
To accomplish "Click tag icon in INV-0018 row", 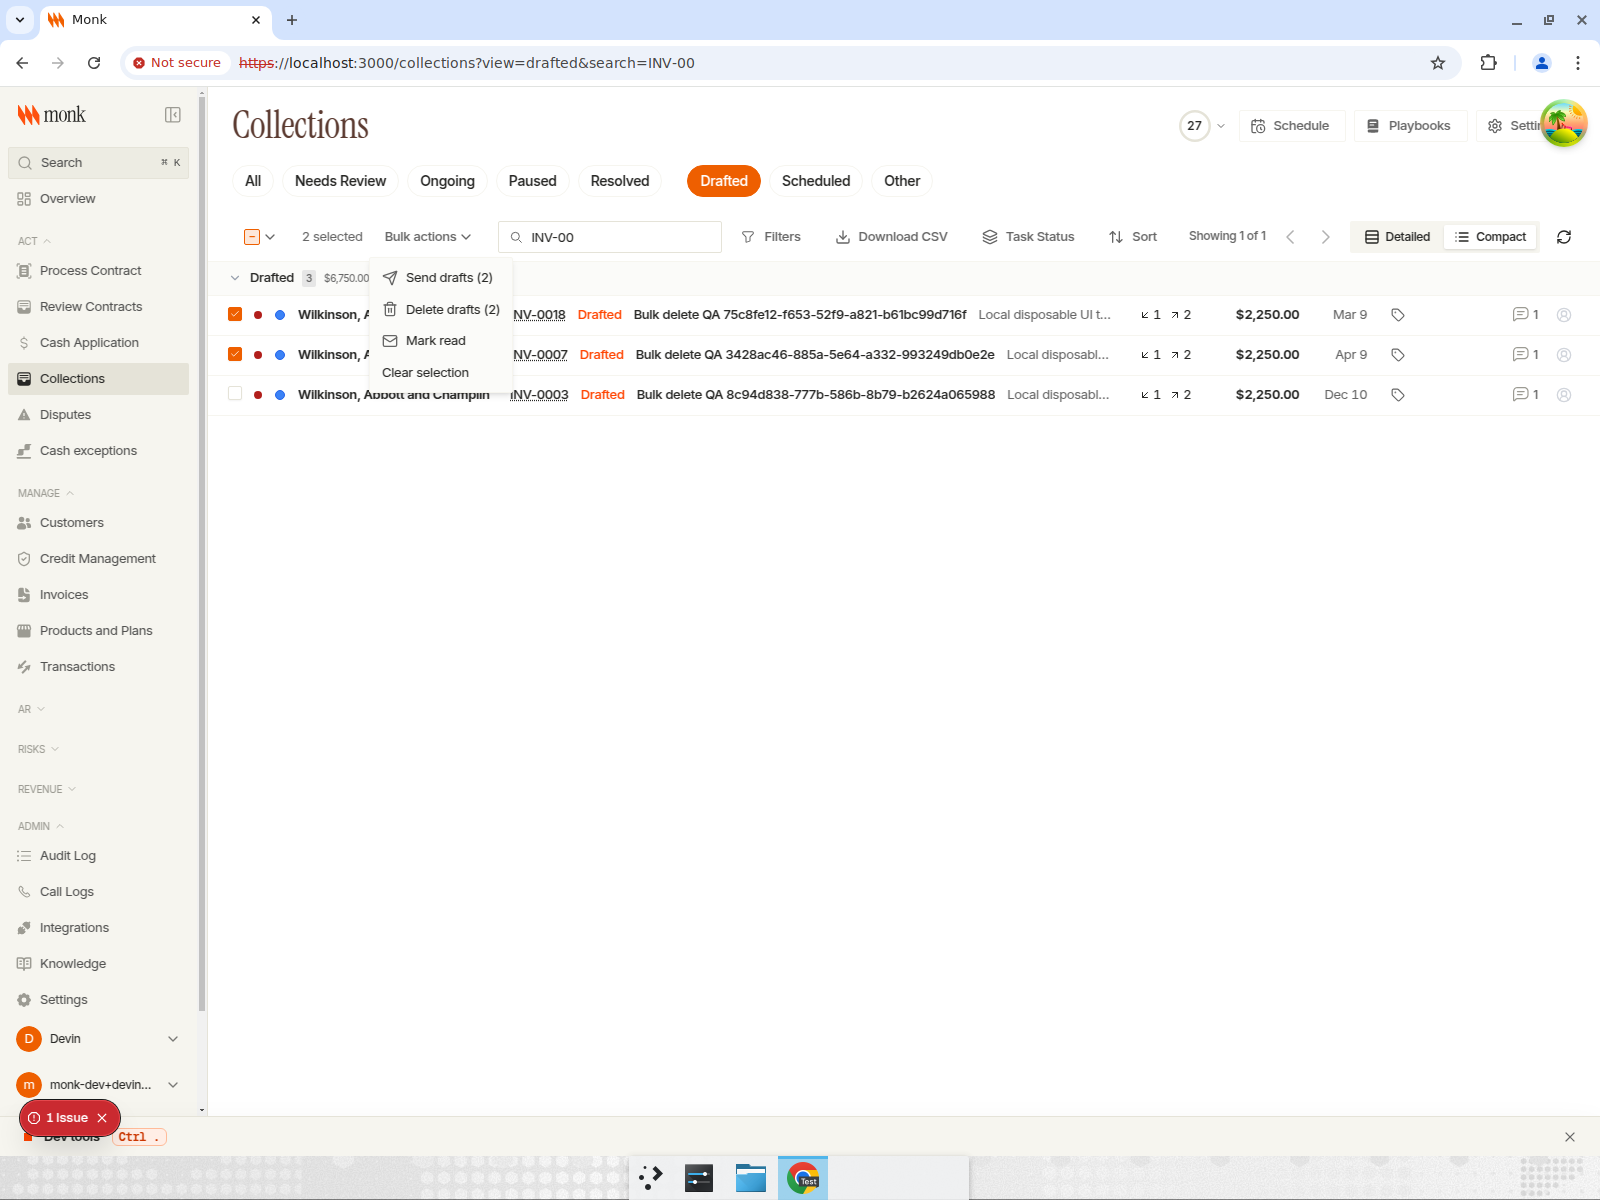I will click(x=1398, y=315).
